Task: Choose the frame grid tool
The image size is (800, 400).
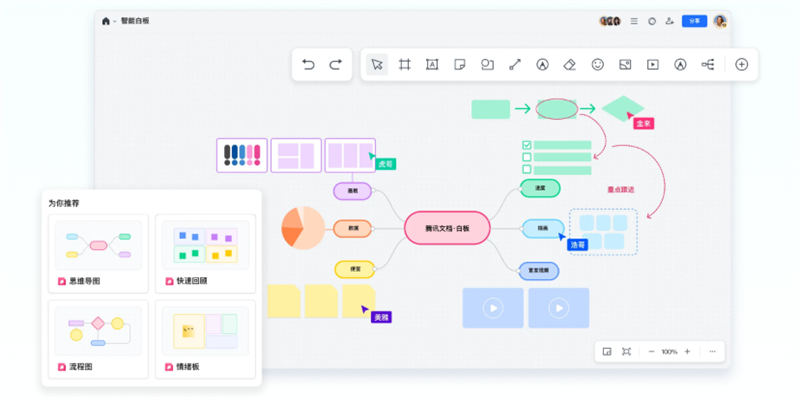Action: [x=405, y=64]
